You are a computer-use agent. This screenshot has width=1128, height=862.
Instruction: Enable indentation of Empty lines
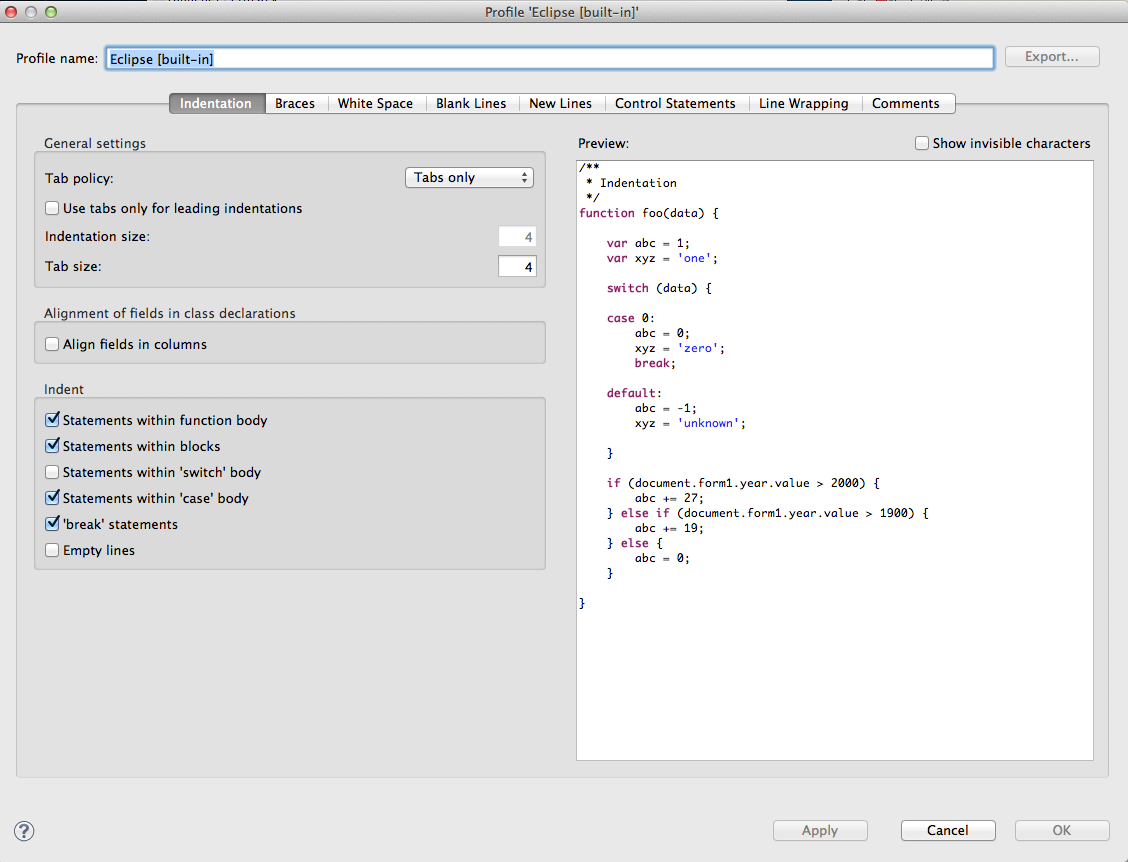click(53, 551)
